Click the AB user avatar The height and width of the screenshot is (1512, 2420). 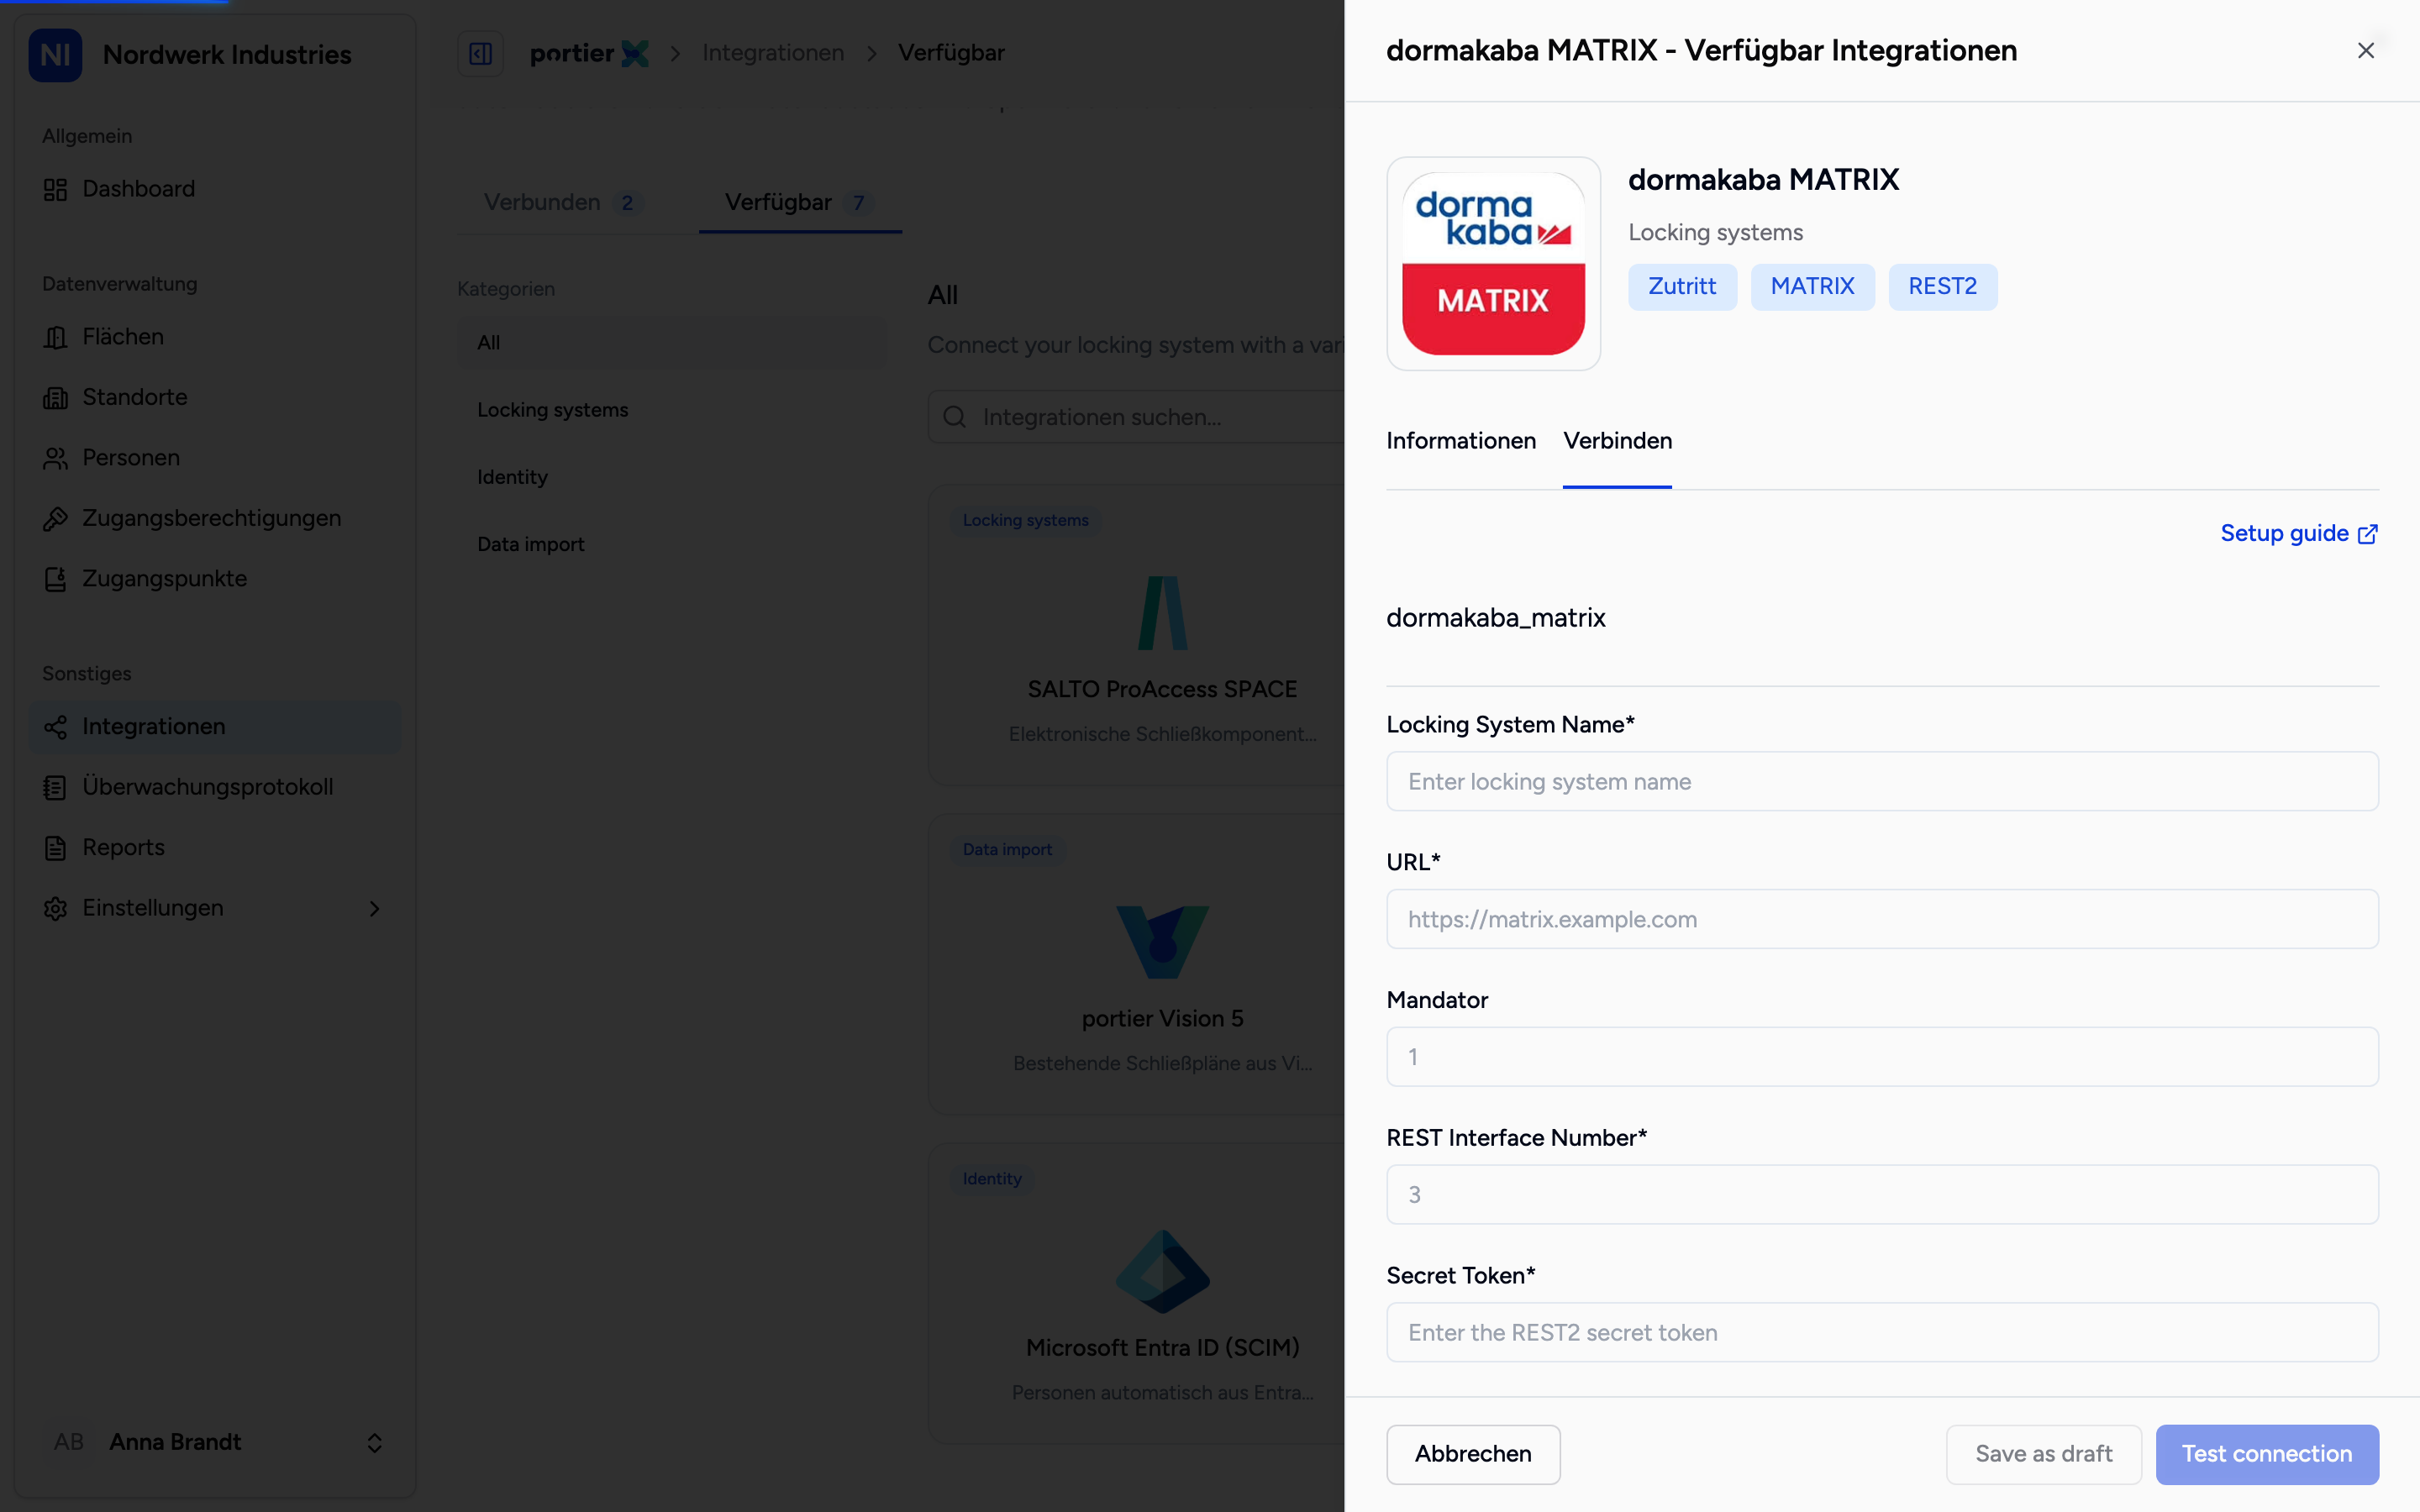click(69, 1442)
